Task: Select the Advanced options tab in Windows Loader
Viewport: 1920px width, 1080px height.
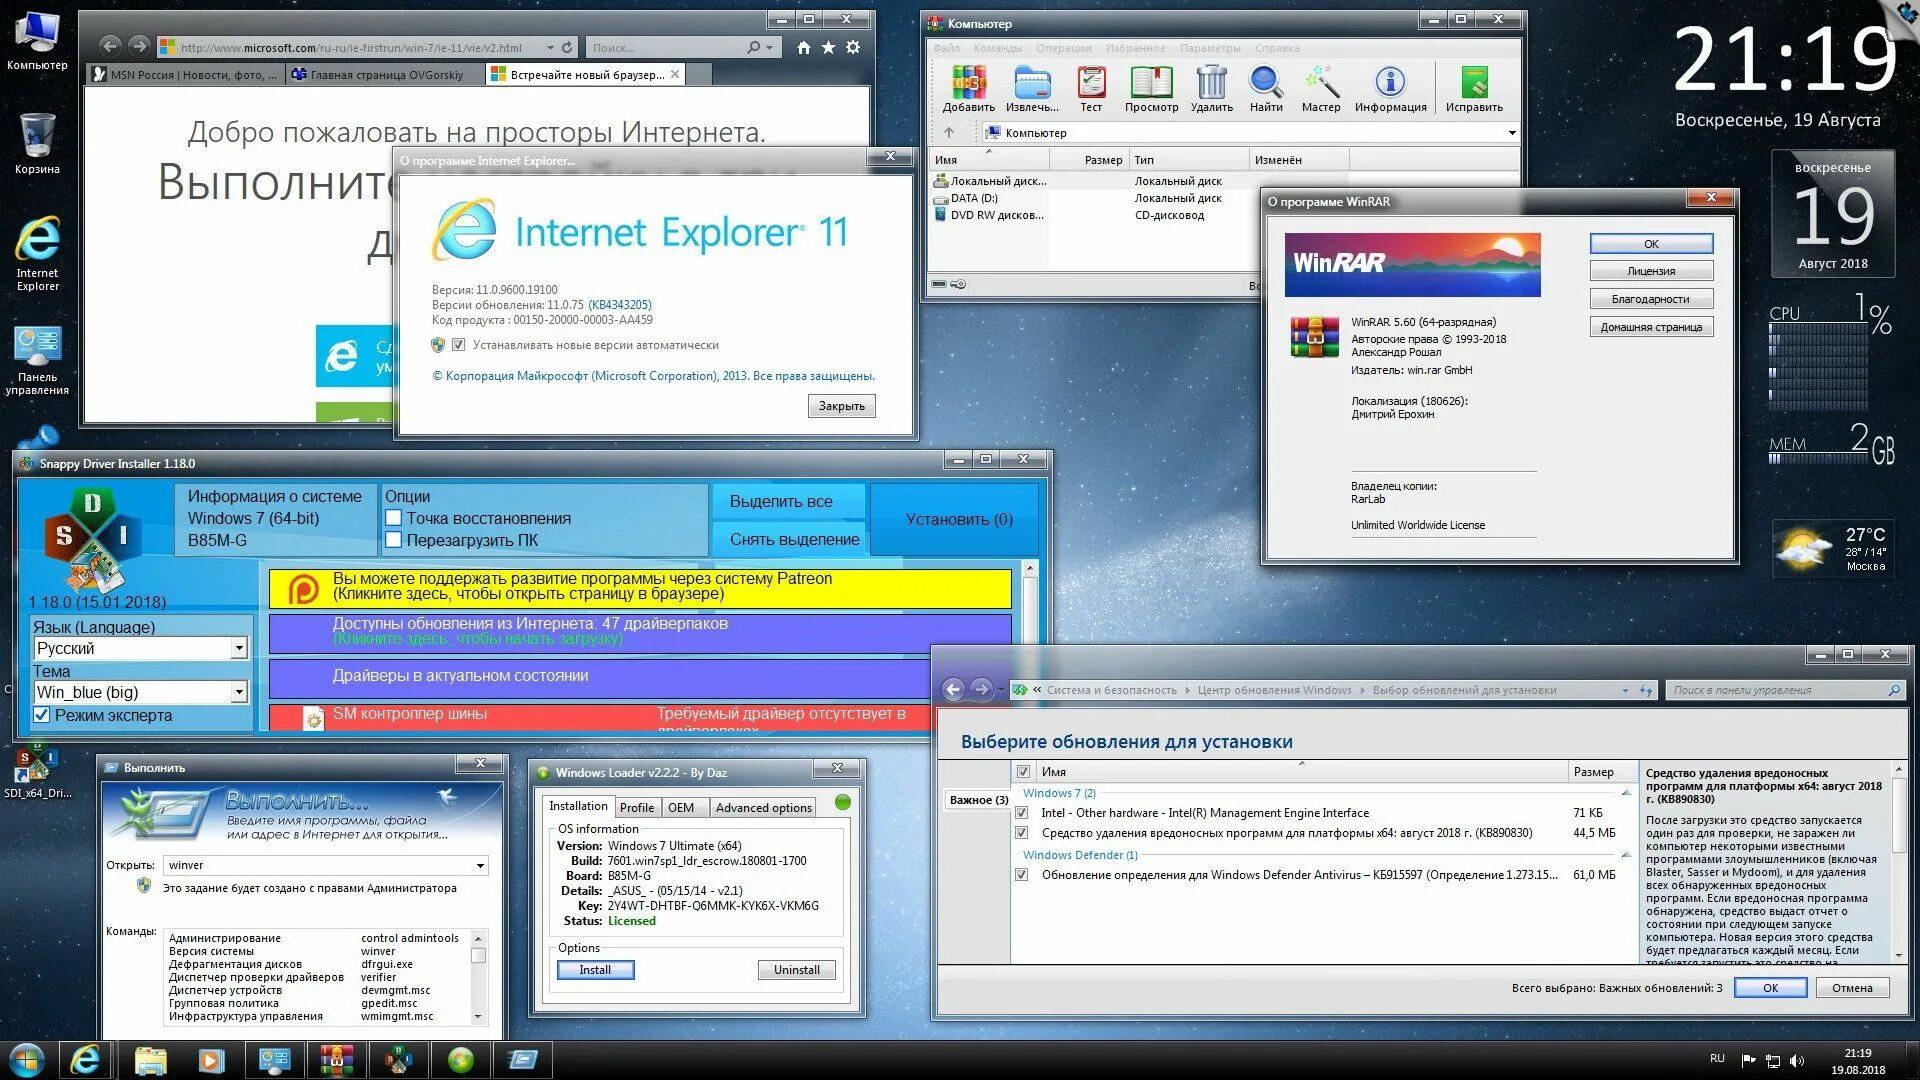Action: [x=765, y=806]
